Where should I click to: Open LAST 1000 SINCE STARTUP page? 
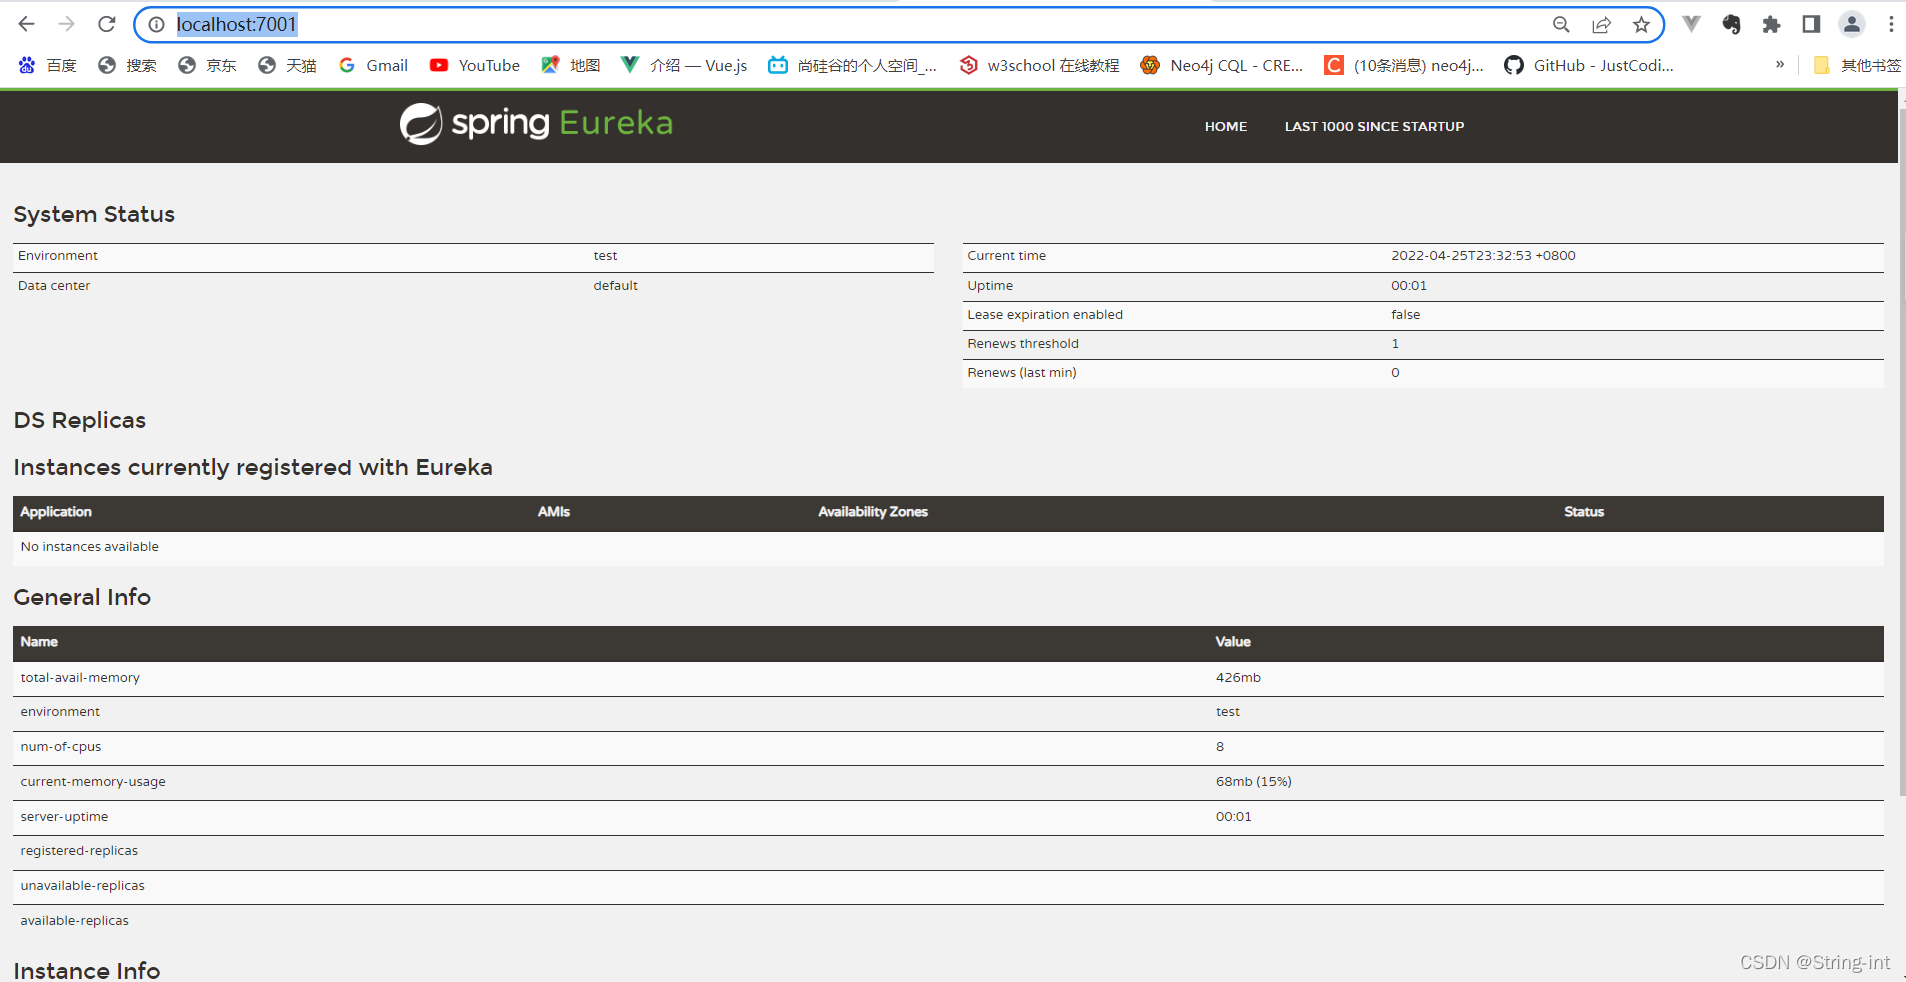[x=1374, y=126]
